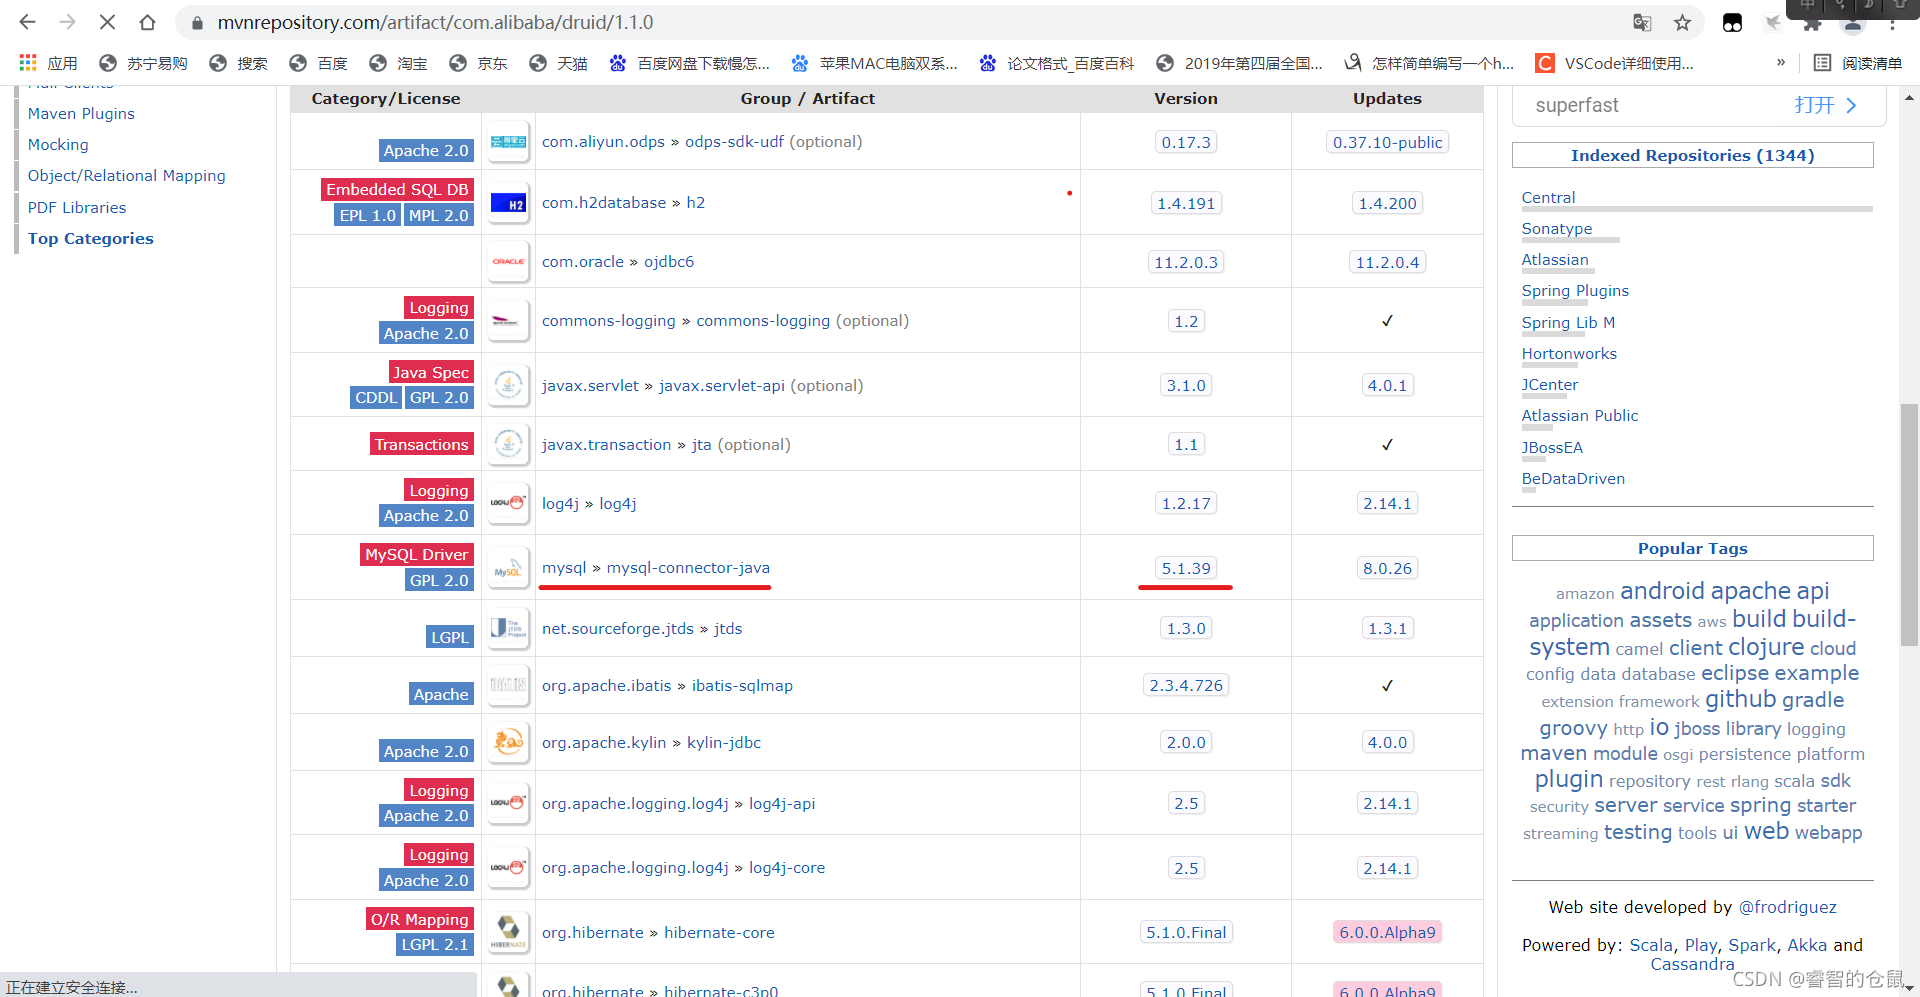The width and height of the screenshot is (1920, 997).
Task: Click the CDDL license tag
Action: click(x=376, y=398)
